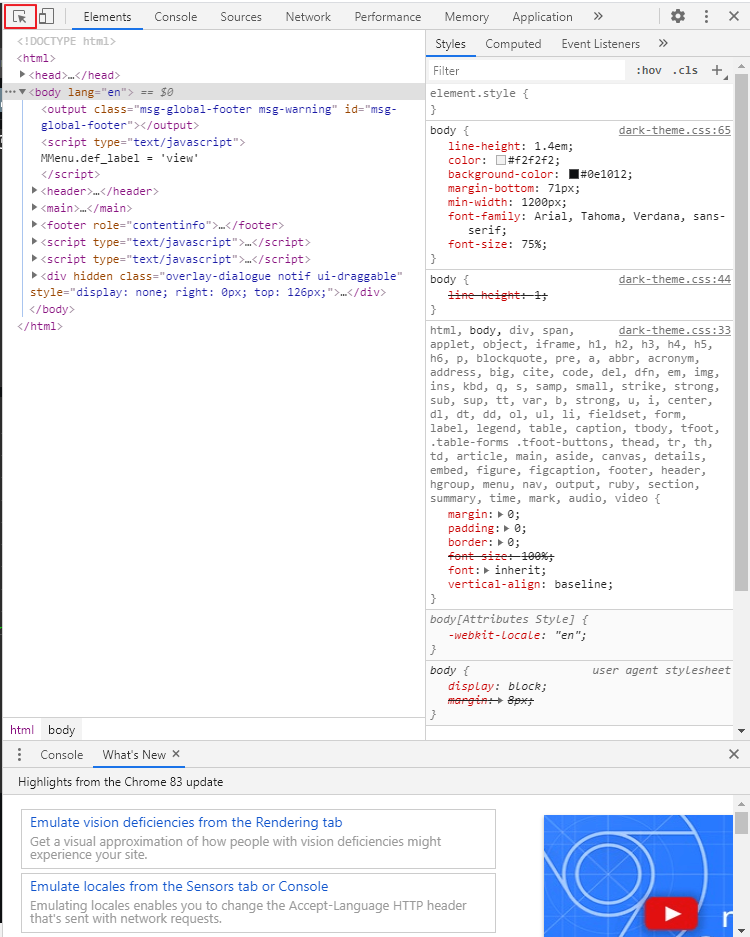750x937 pixels.
Task: Click the Filter styles input field
Action: click(x=528, y=71)
